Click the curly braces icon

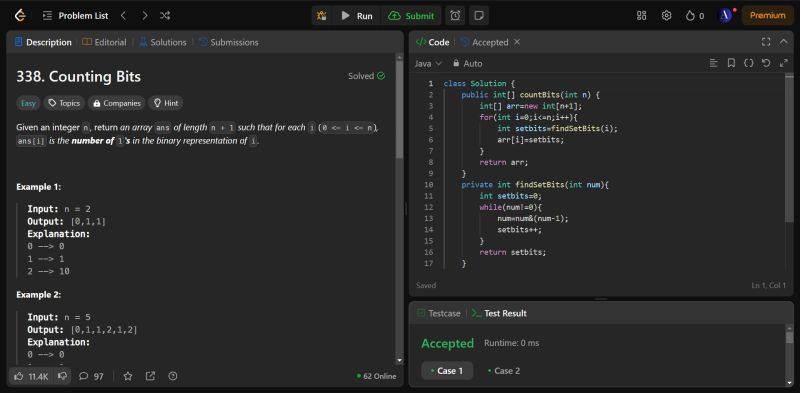pyautogui.click(x=748, y=63)
